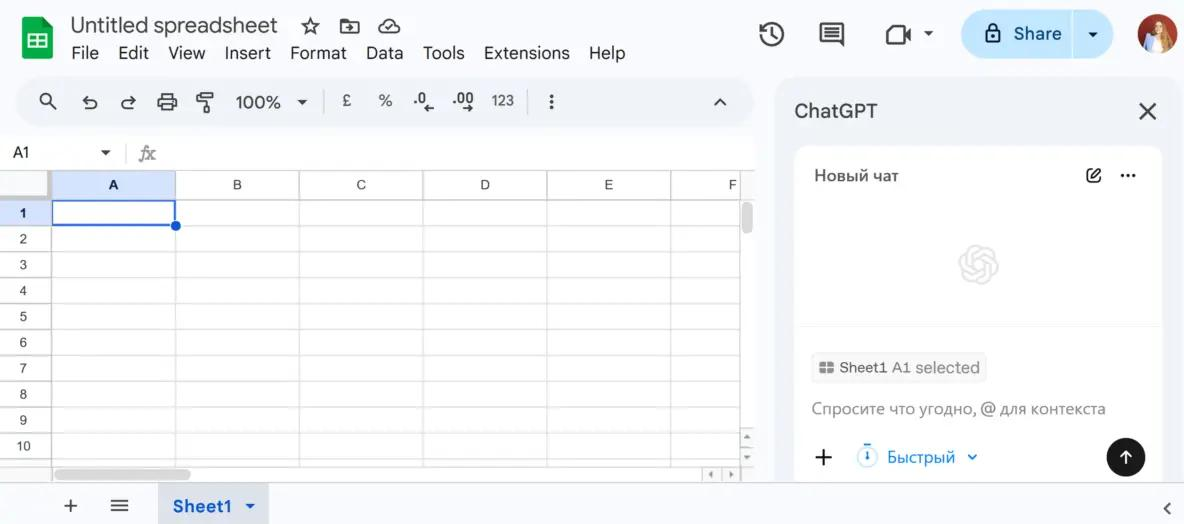
Task: Open the Google account avatar
Action: (x=1157, y=34)
